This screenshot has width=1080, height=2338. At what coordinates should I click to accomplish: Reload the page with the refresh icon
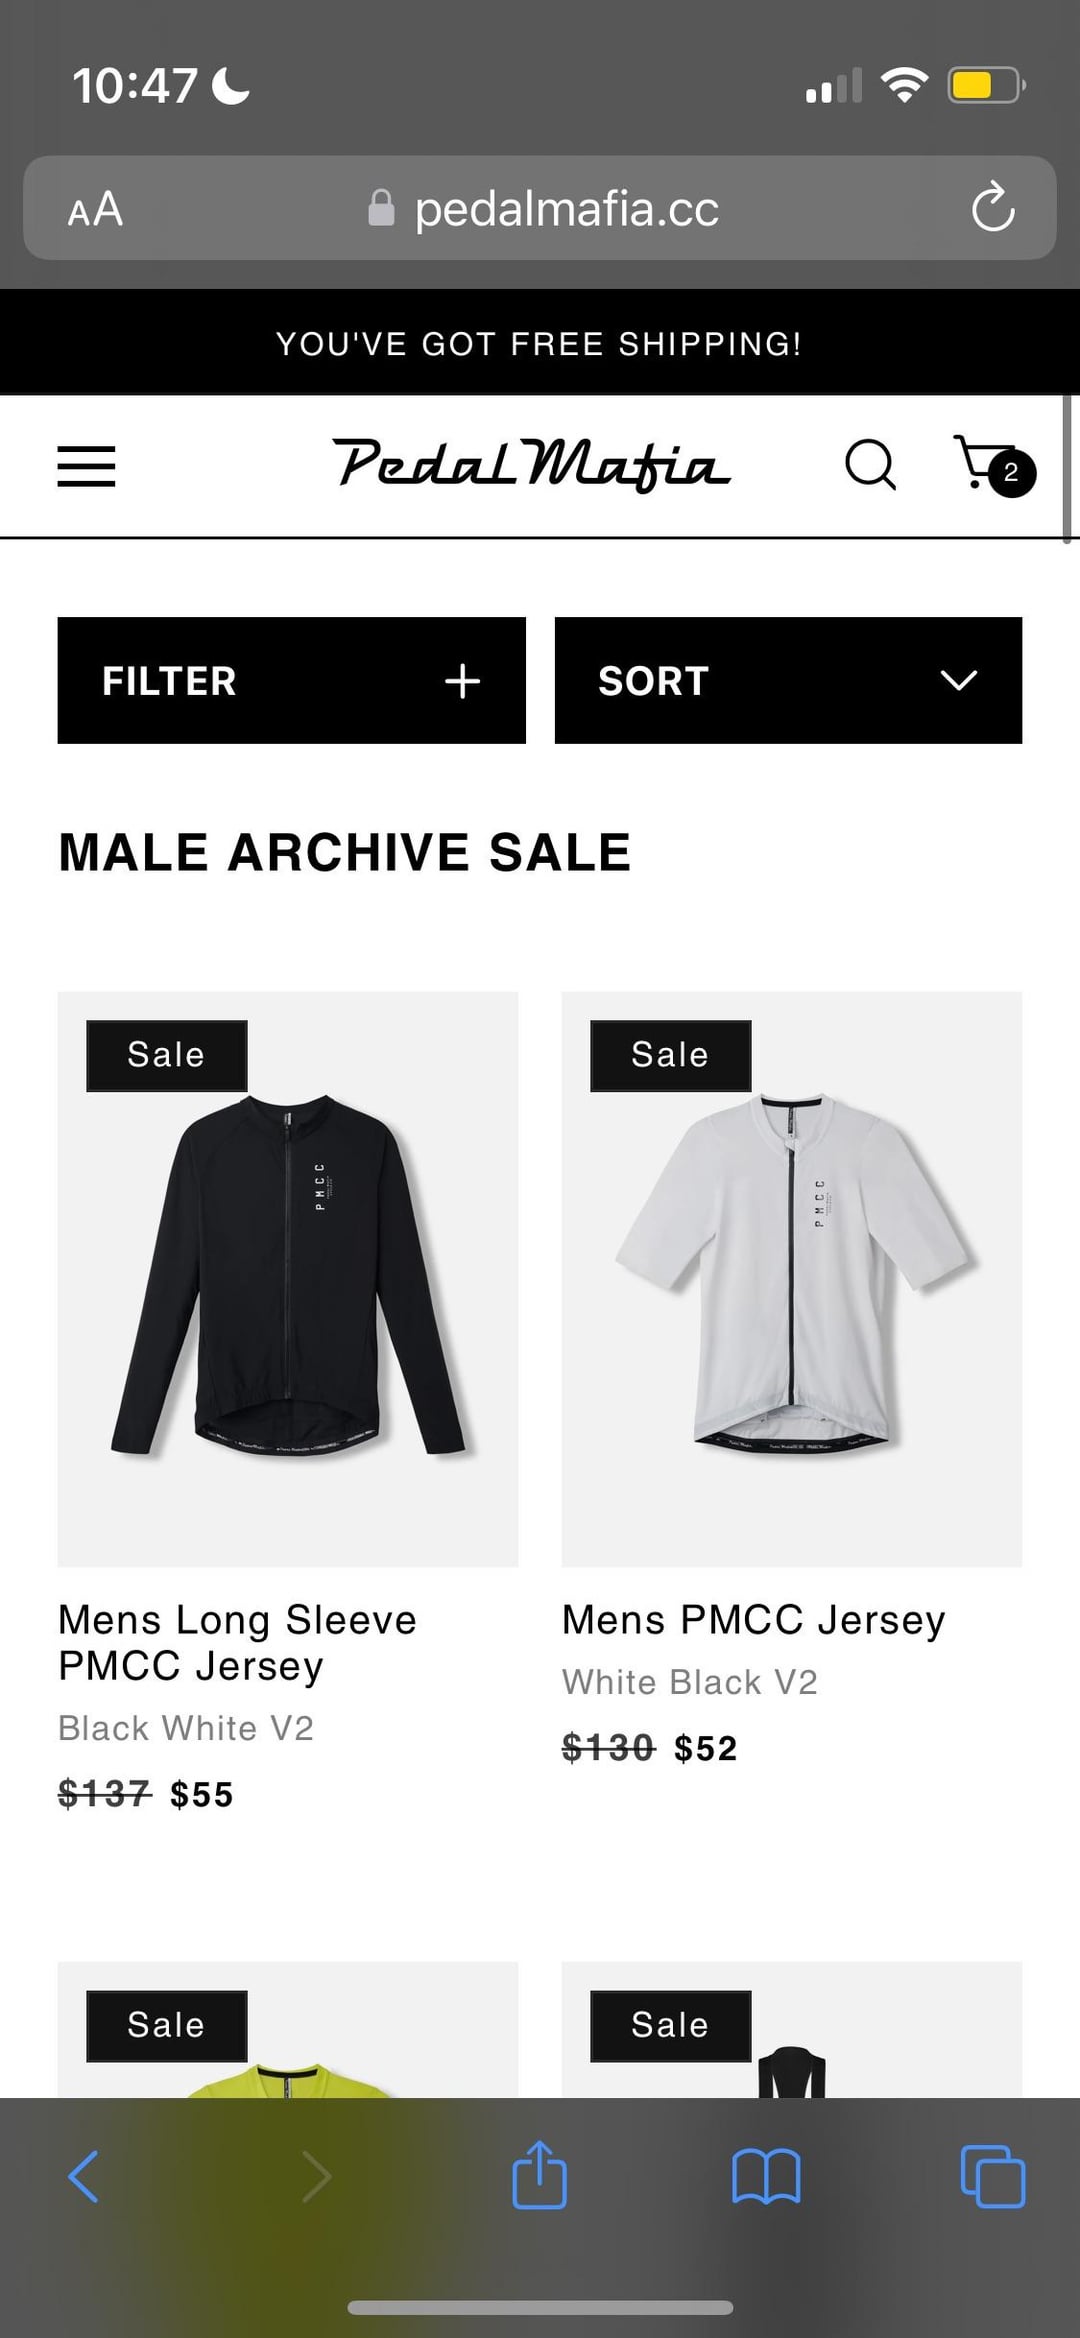(993, 207)
